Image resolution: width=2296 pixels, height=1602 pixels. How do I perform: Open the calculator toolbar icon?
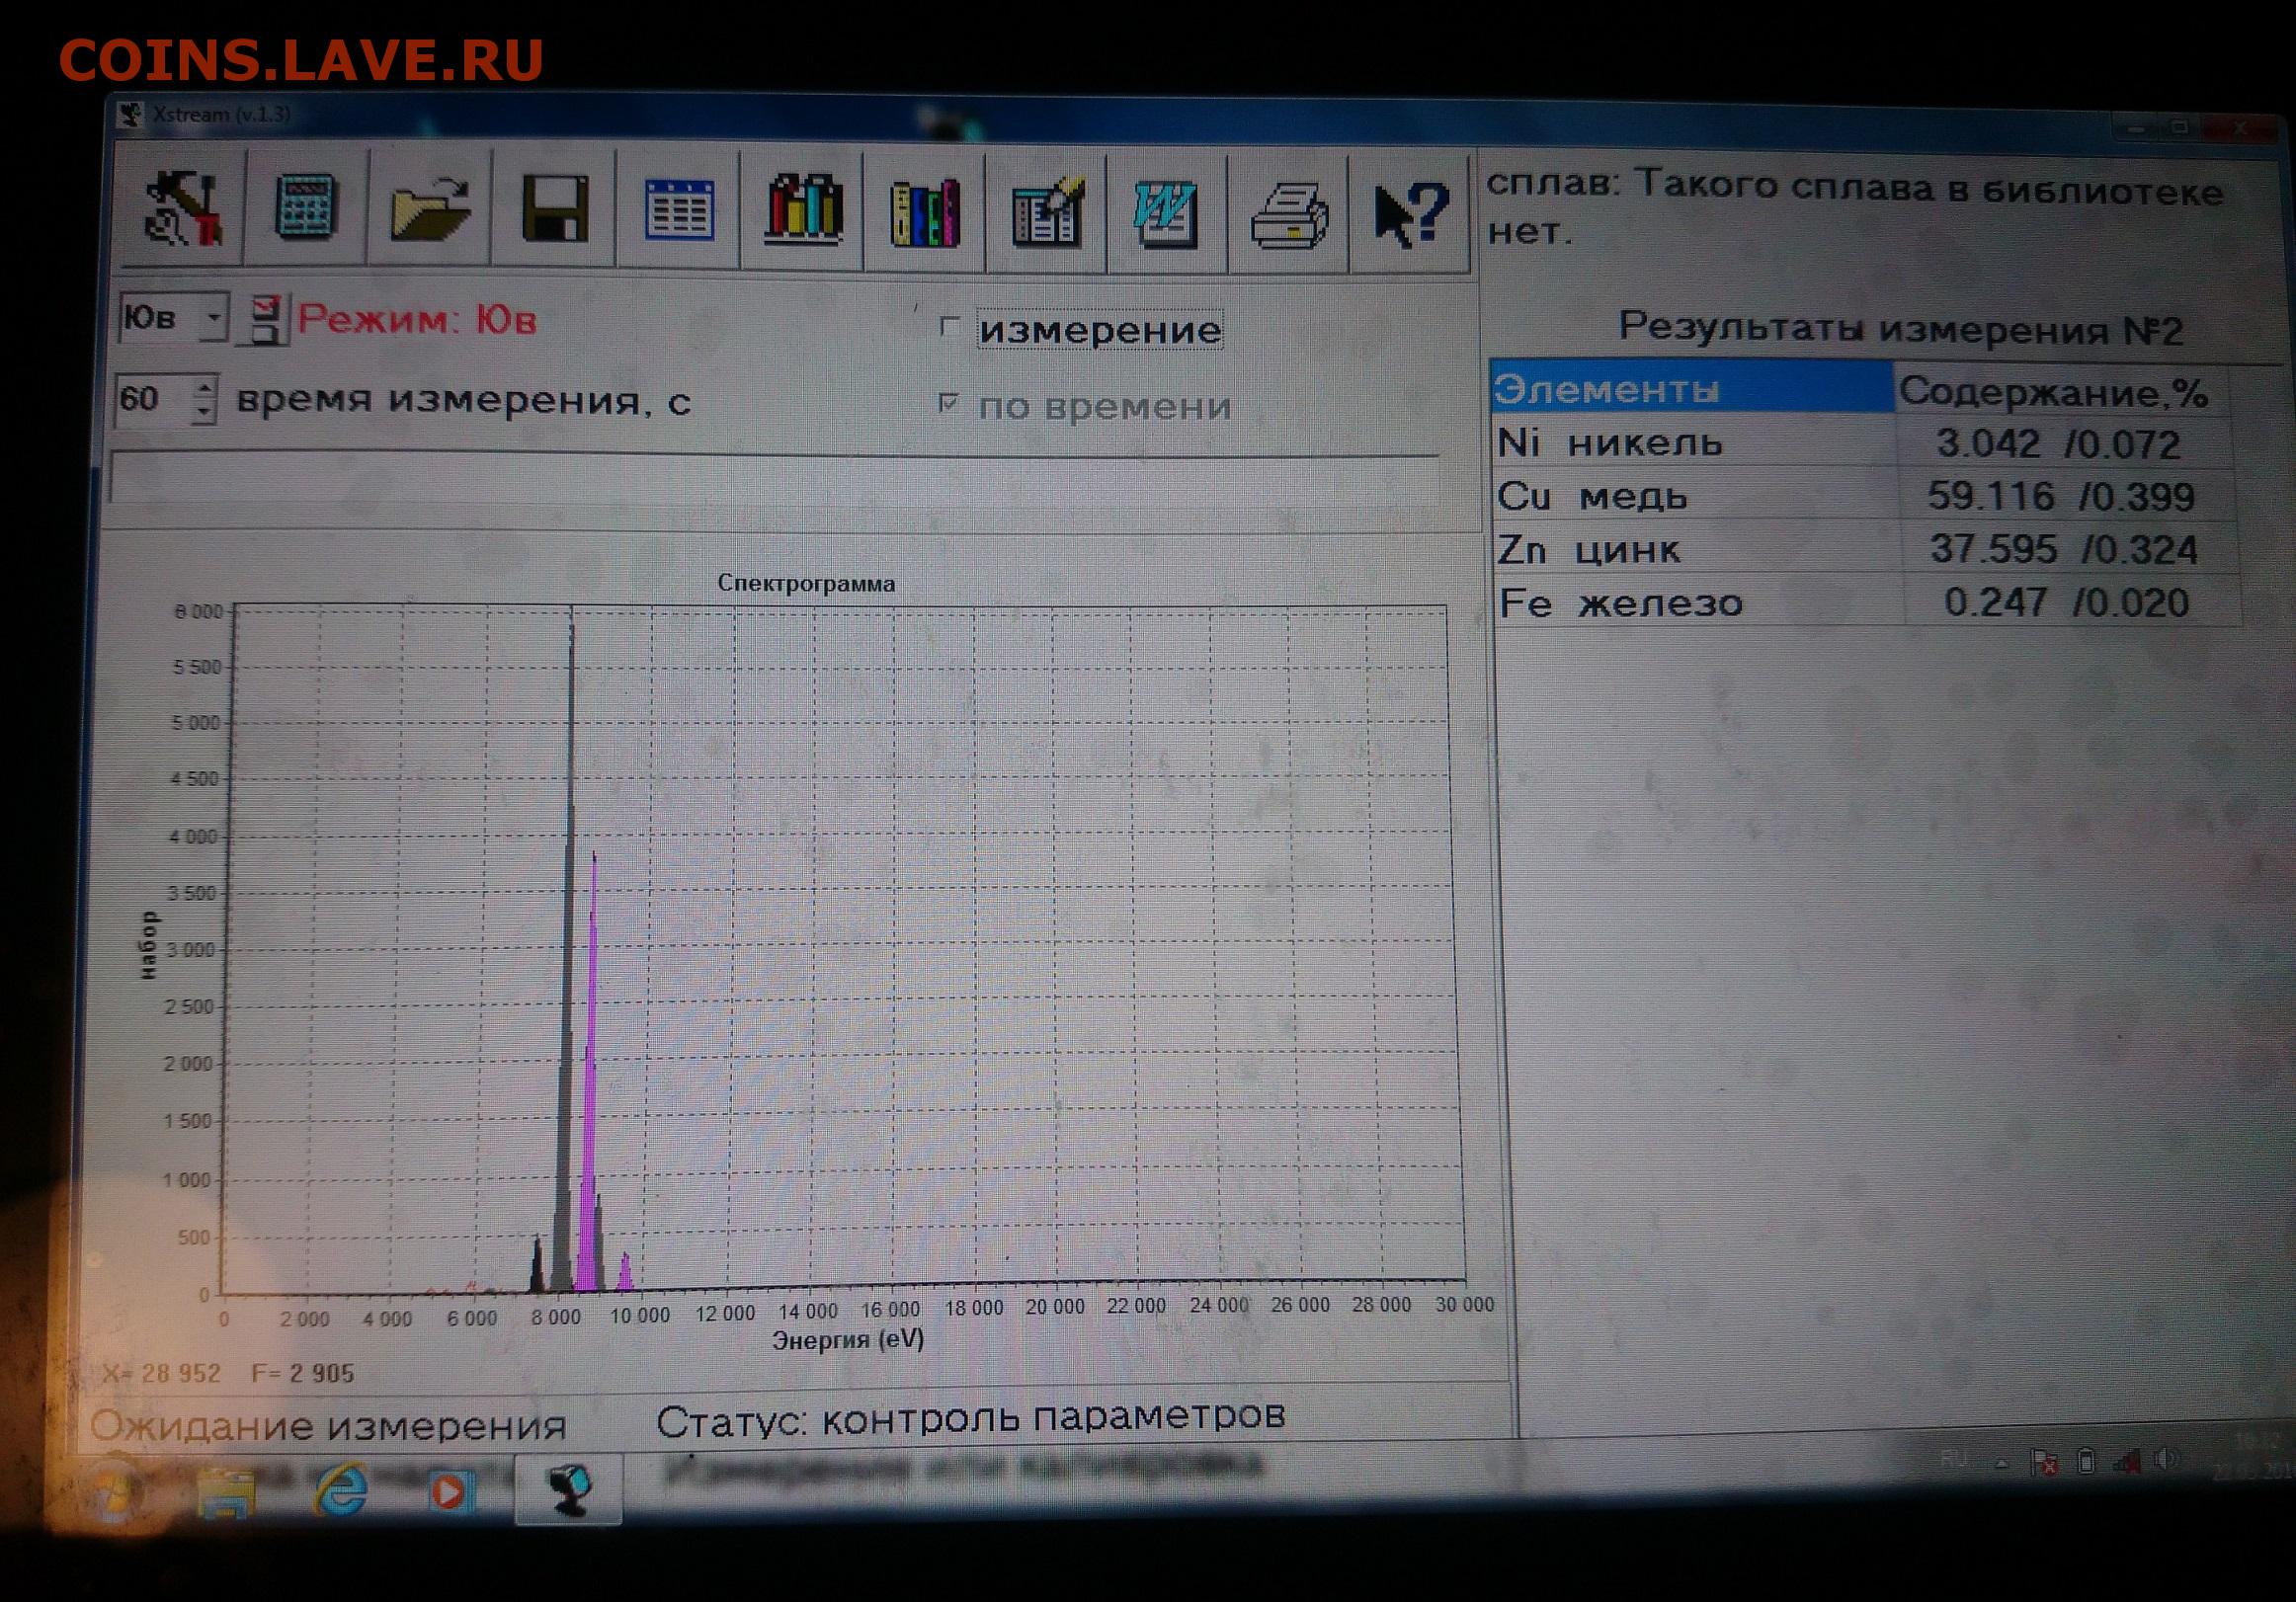306,208
